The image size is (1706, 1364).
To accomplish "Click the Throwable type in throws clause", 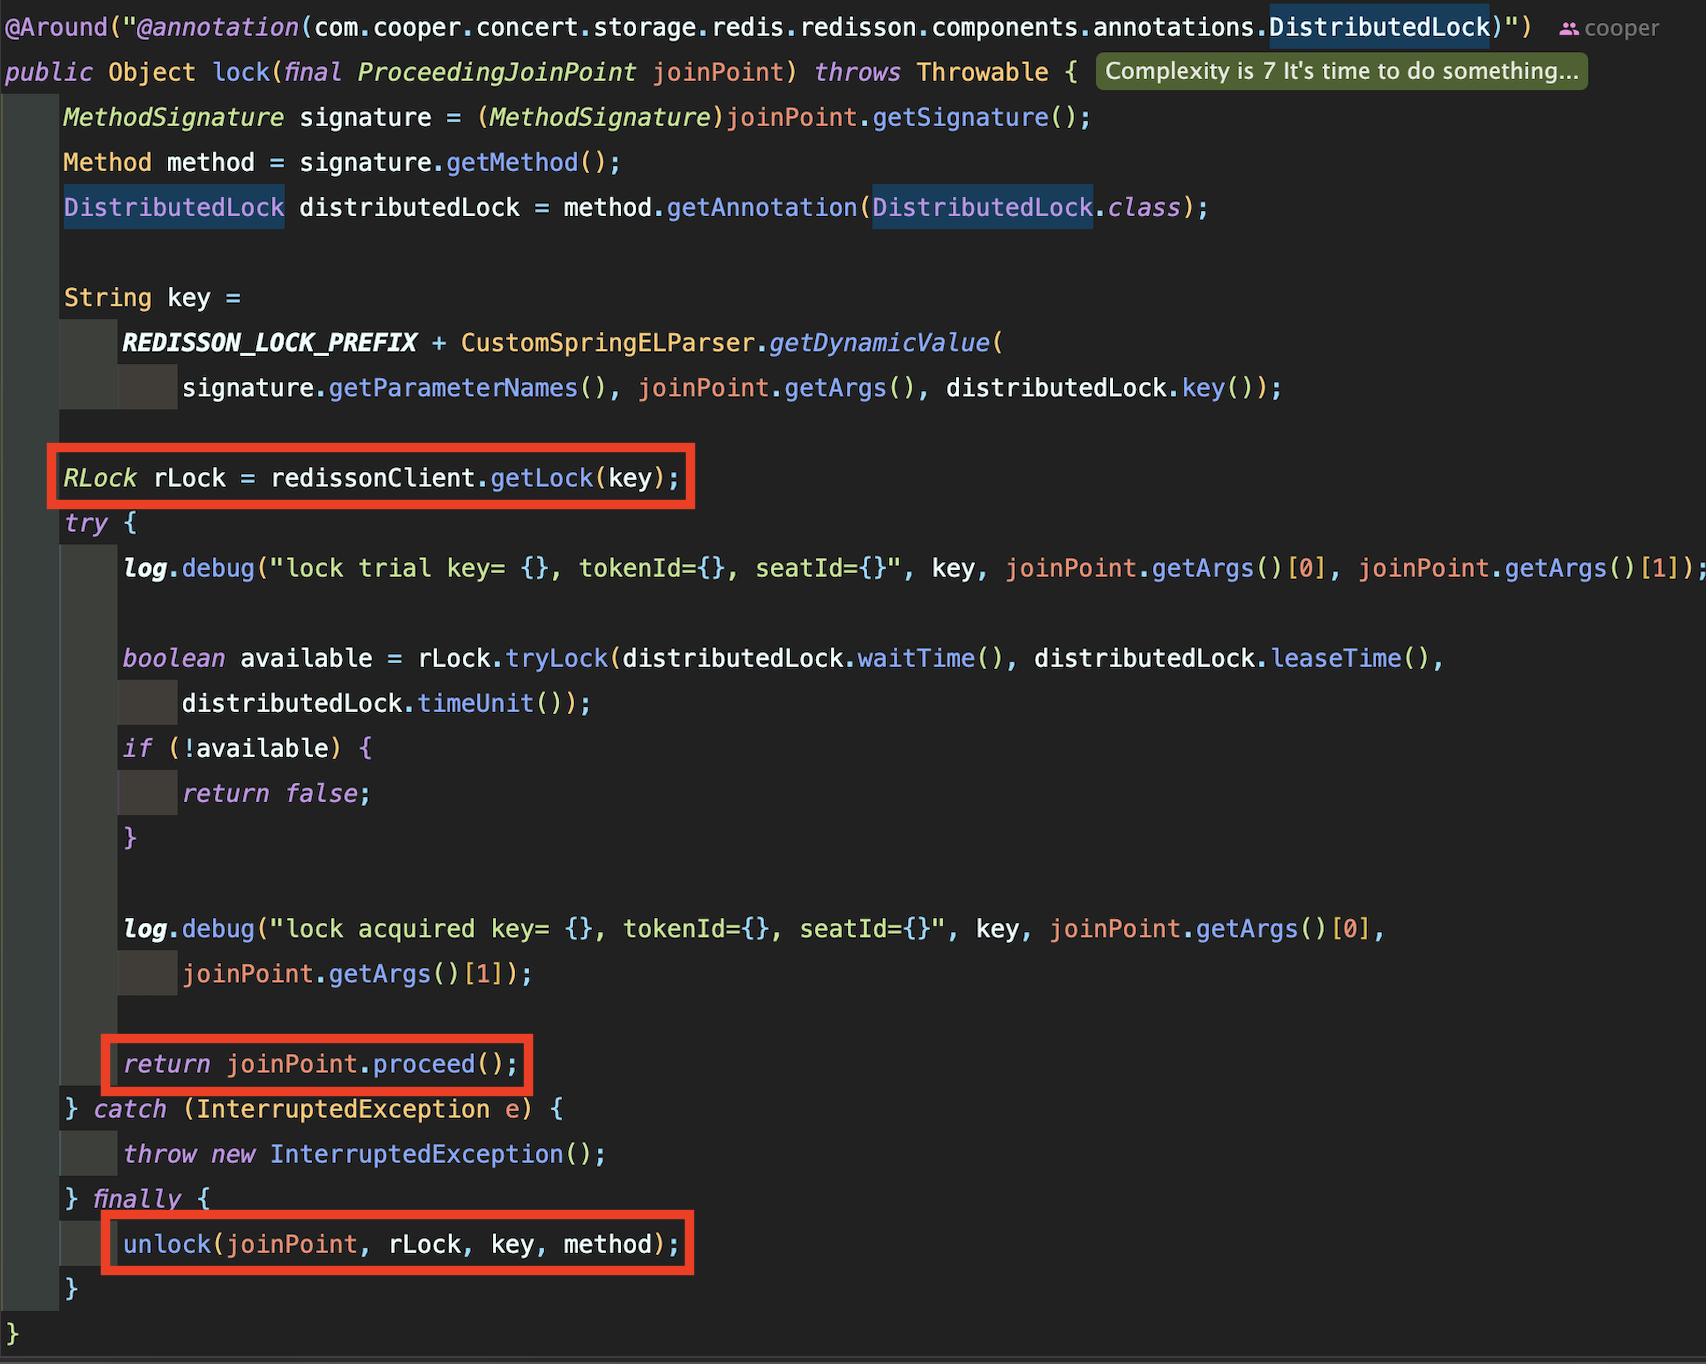I will coord(982,72).
